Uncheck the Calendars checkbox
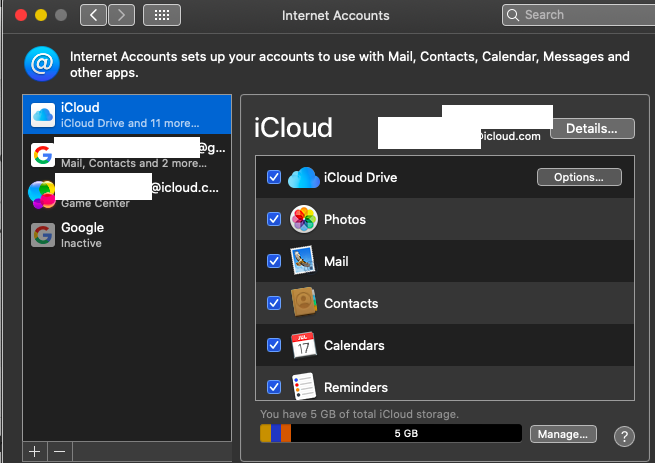The image size is (655, 463). click(x=274, y=345)
